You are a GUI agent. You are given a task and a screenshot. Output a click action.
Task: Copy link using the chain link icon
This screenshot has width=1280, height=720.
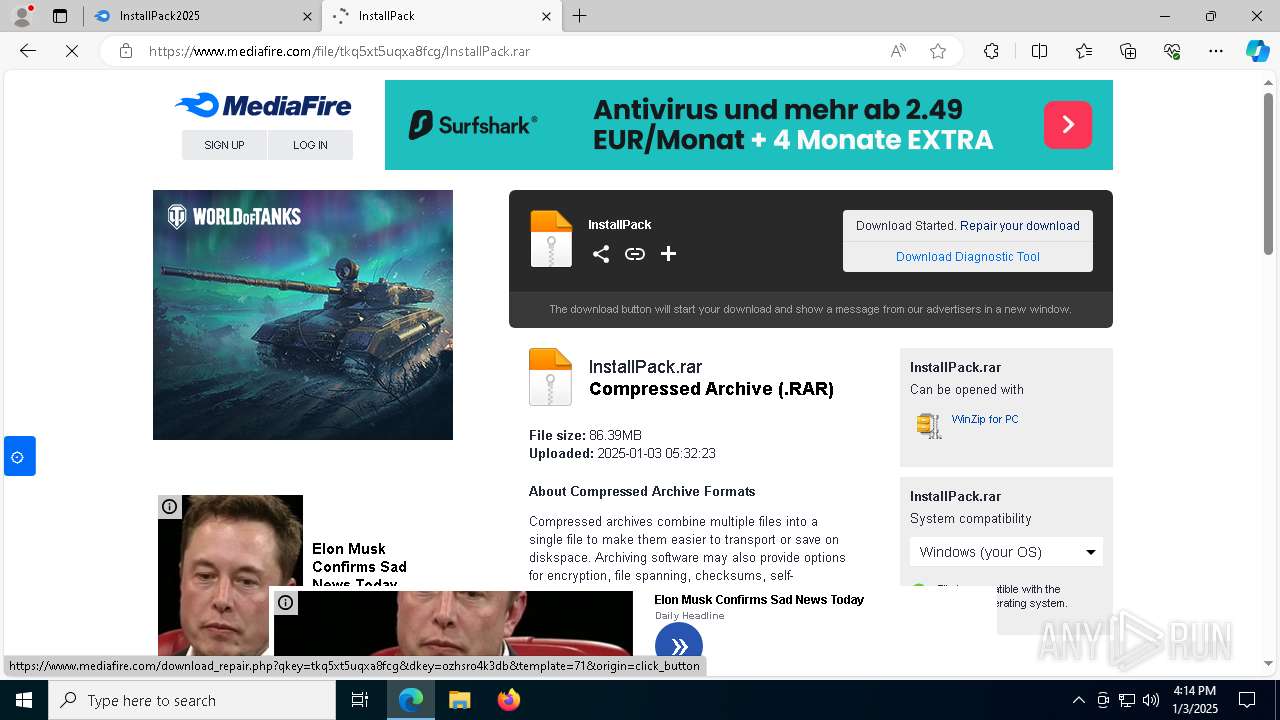(x=635, y=254)
